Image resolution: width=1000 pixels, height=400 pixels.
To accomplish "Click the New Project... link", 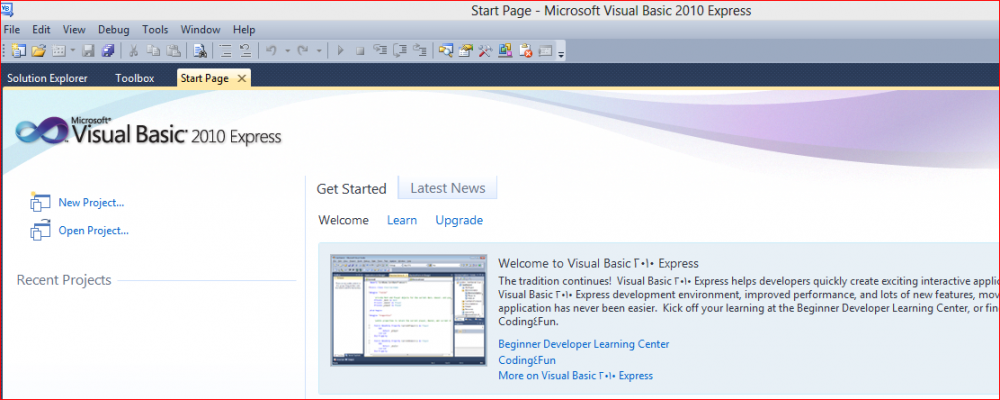I will click(91, 203).
